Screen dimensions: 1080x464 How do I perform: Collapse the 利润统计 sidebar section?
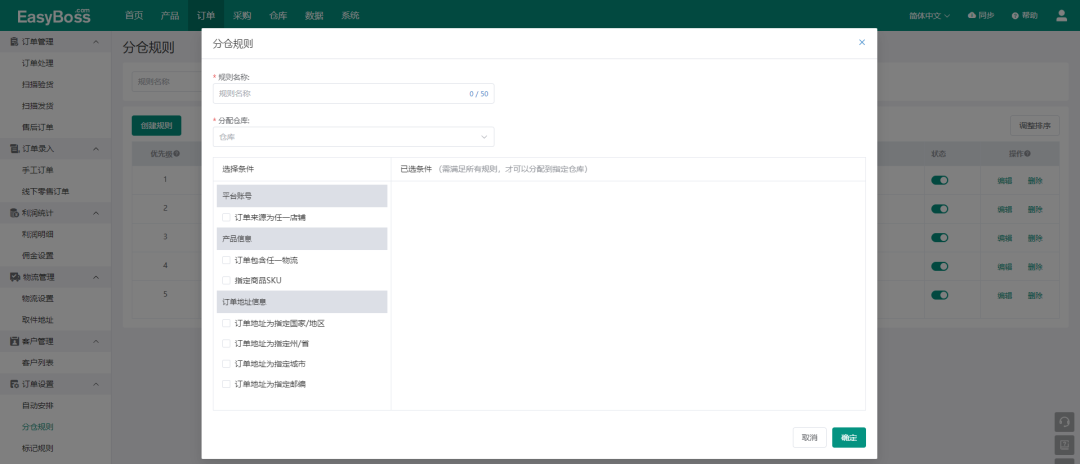96,213
